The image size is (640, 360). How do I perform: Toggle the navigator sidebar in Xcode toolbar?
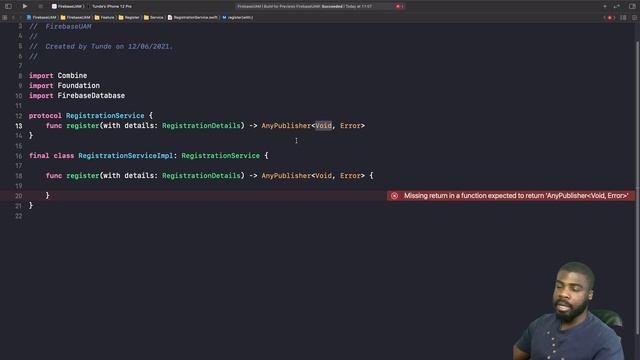pos(8,6)
